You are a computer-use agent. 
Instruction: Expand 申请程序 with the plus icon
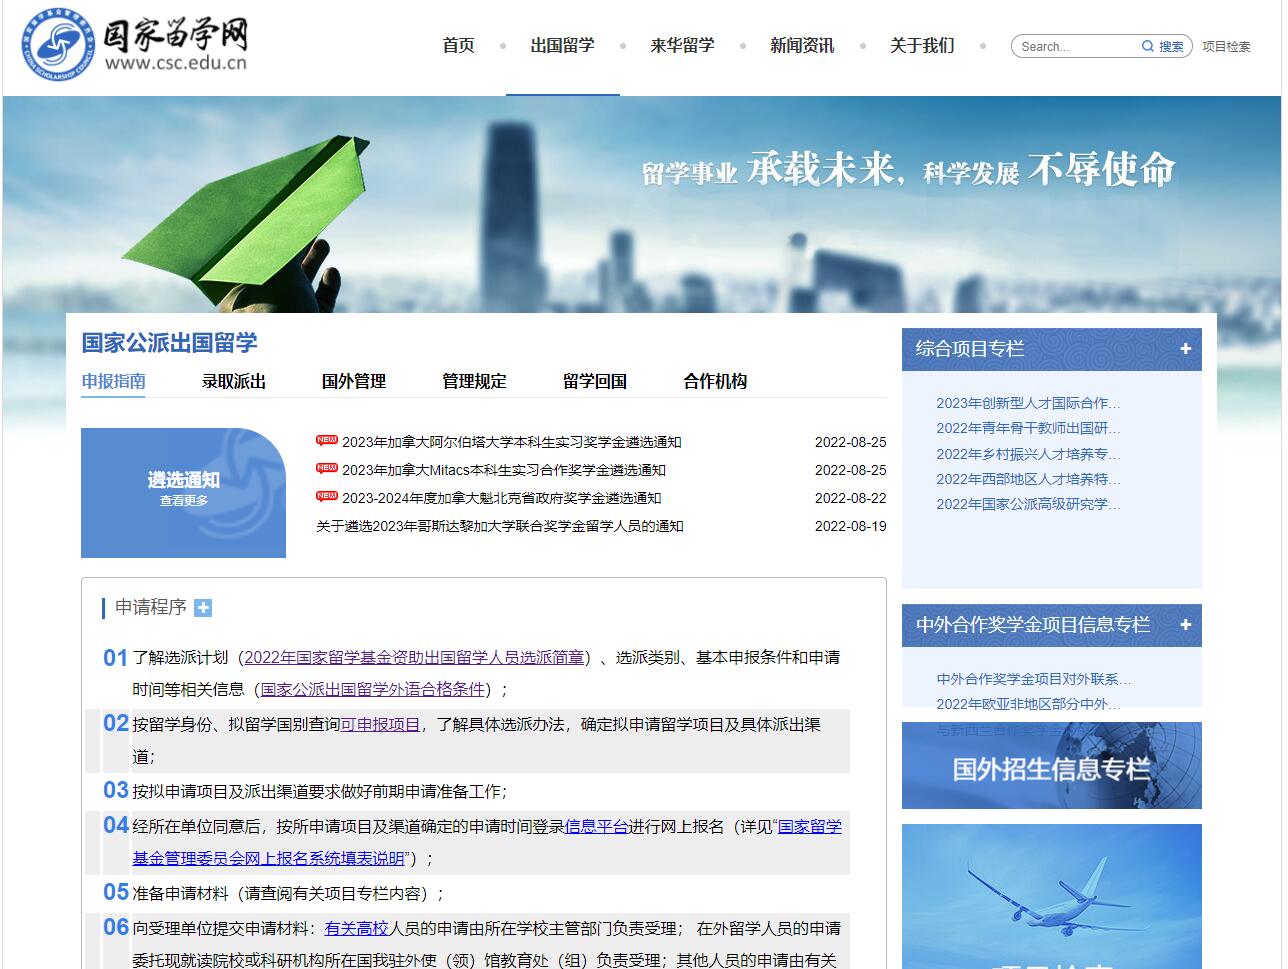[x=203, y=608]
